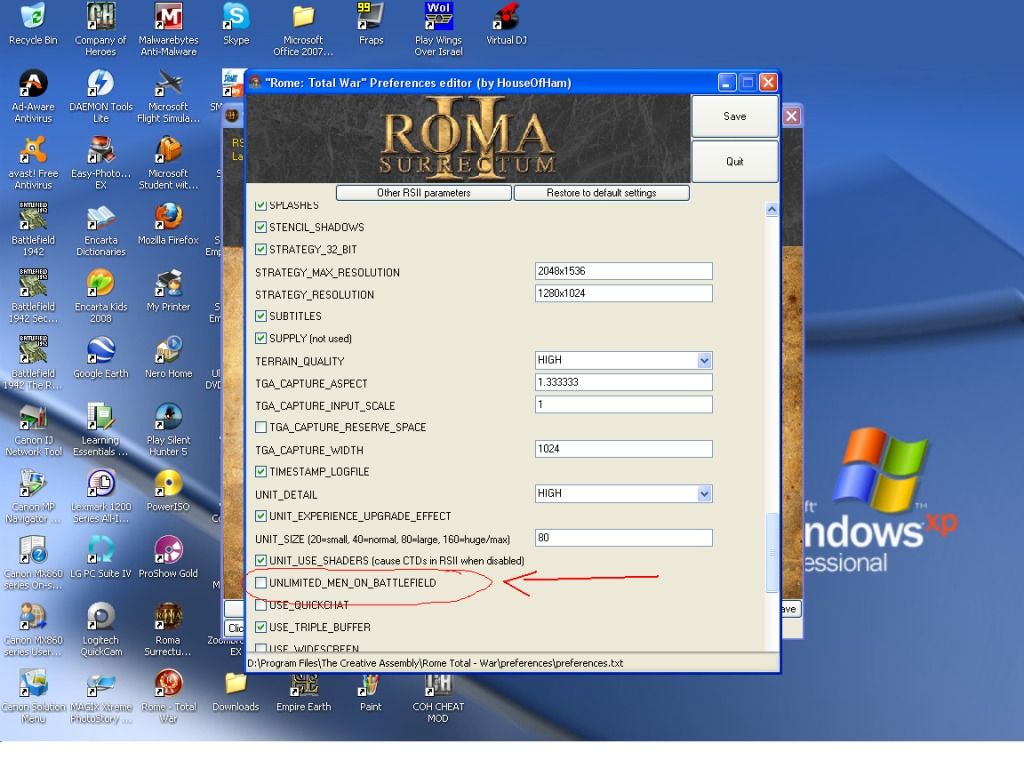Uncheck the SUBTITLES option
The height and width of the screenshot is (768, 1024).
[261, 317]
